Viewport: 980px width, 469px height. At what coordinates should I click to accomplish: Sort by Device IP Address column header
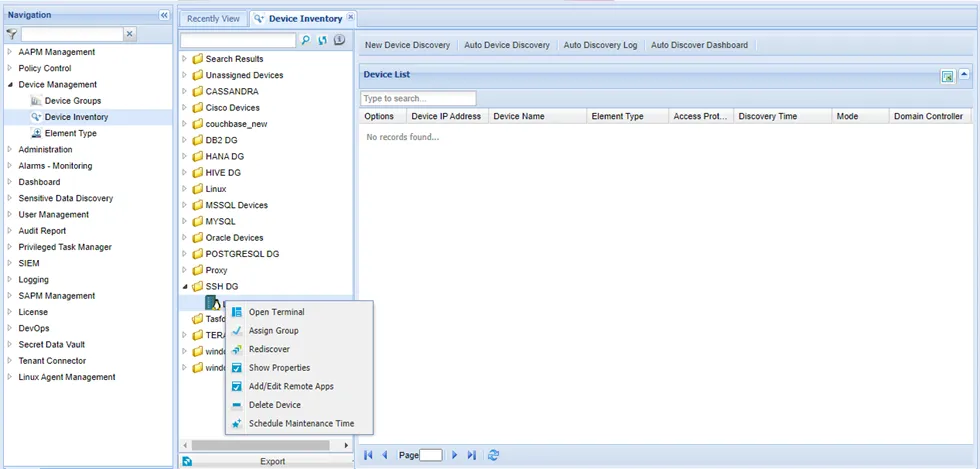[x=446, y=116]
